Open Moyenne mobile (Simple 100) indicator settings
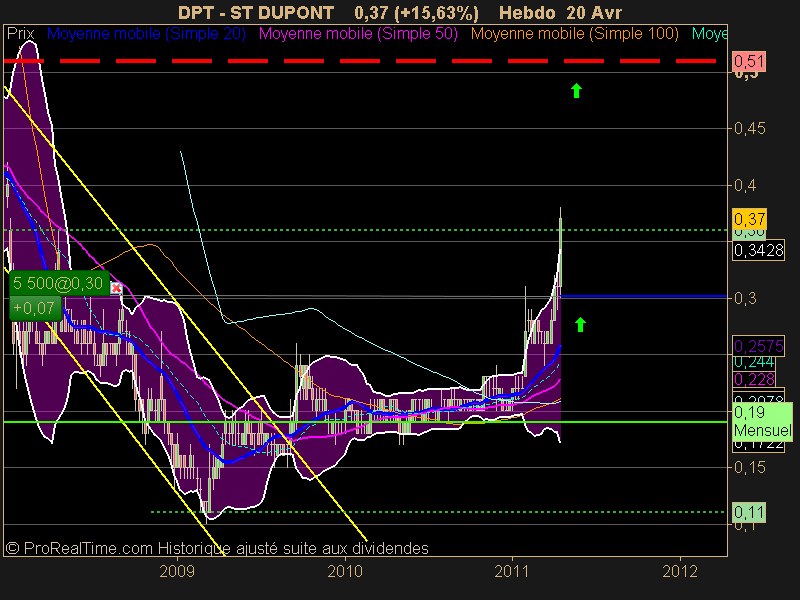The image size is (800, 600). coord(574,34)
